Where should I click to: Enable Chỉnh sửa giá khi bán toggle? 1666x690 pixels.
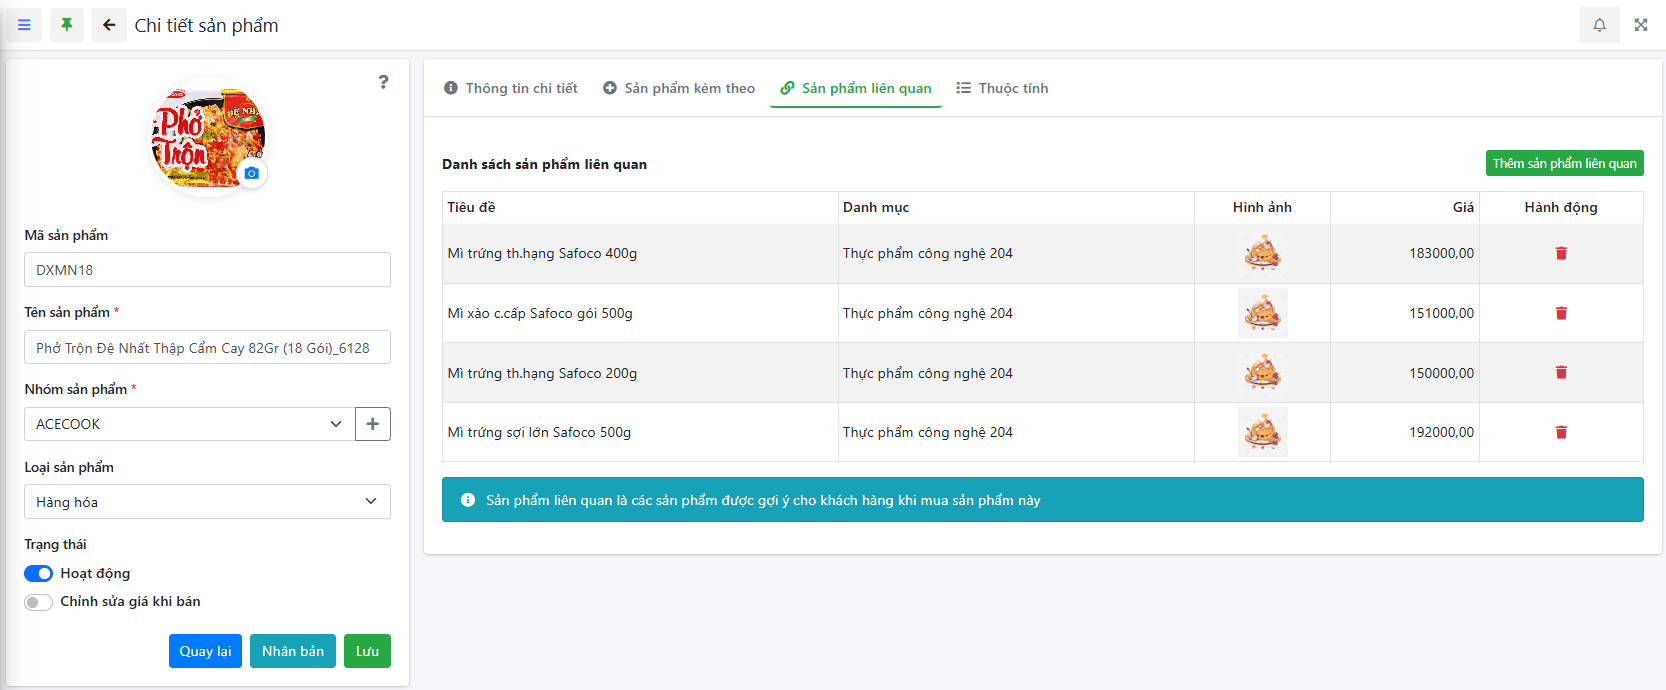tap(38, 602)
